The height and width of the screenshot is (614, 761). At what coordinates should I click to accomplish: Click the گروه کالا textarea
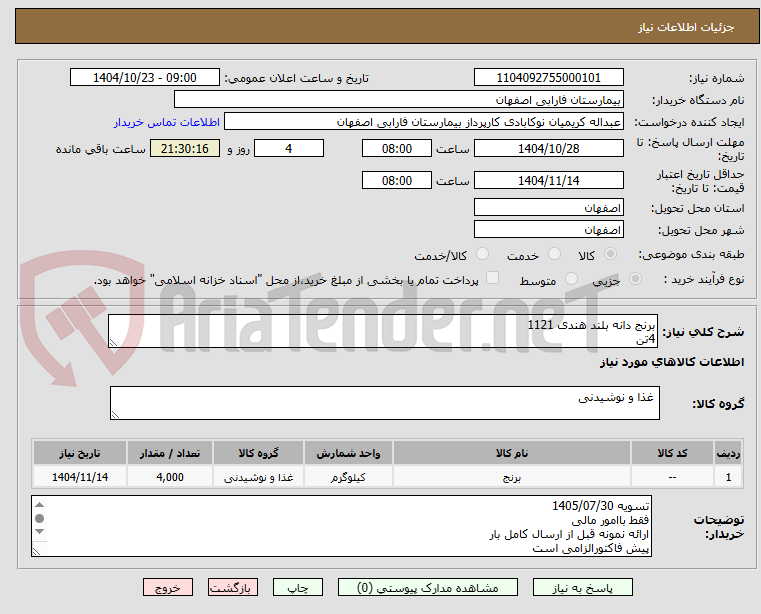click(384, 403)
